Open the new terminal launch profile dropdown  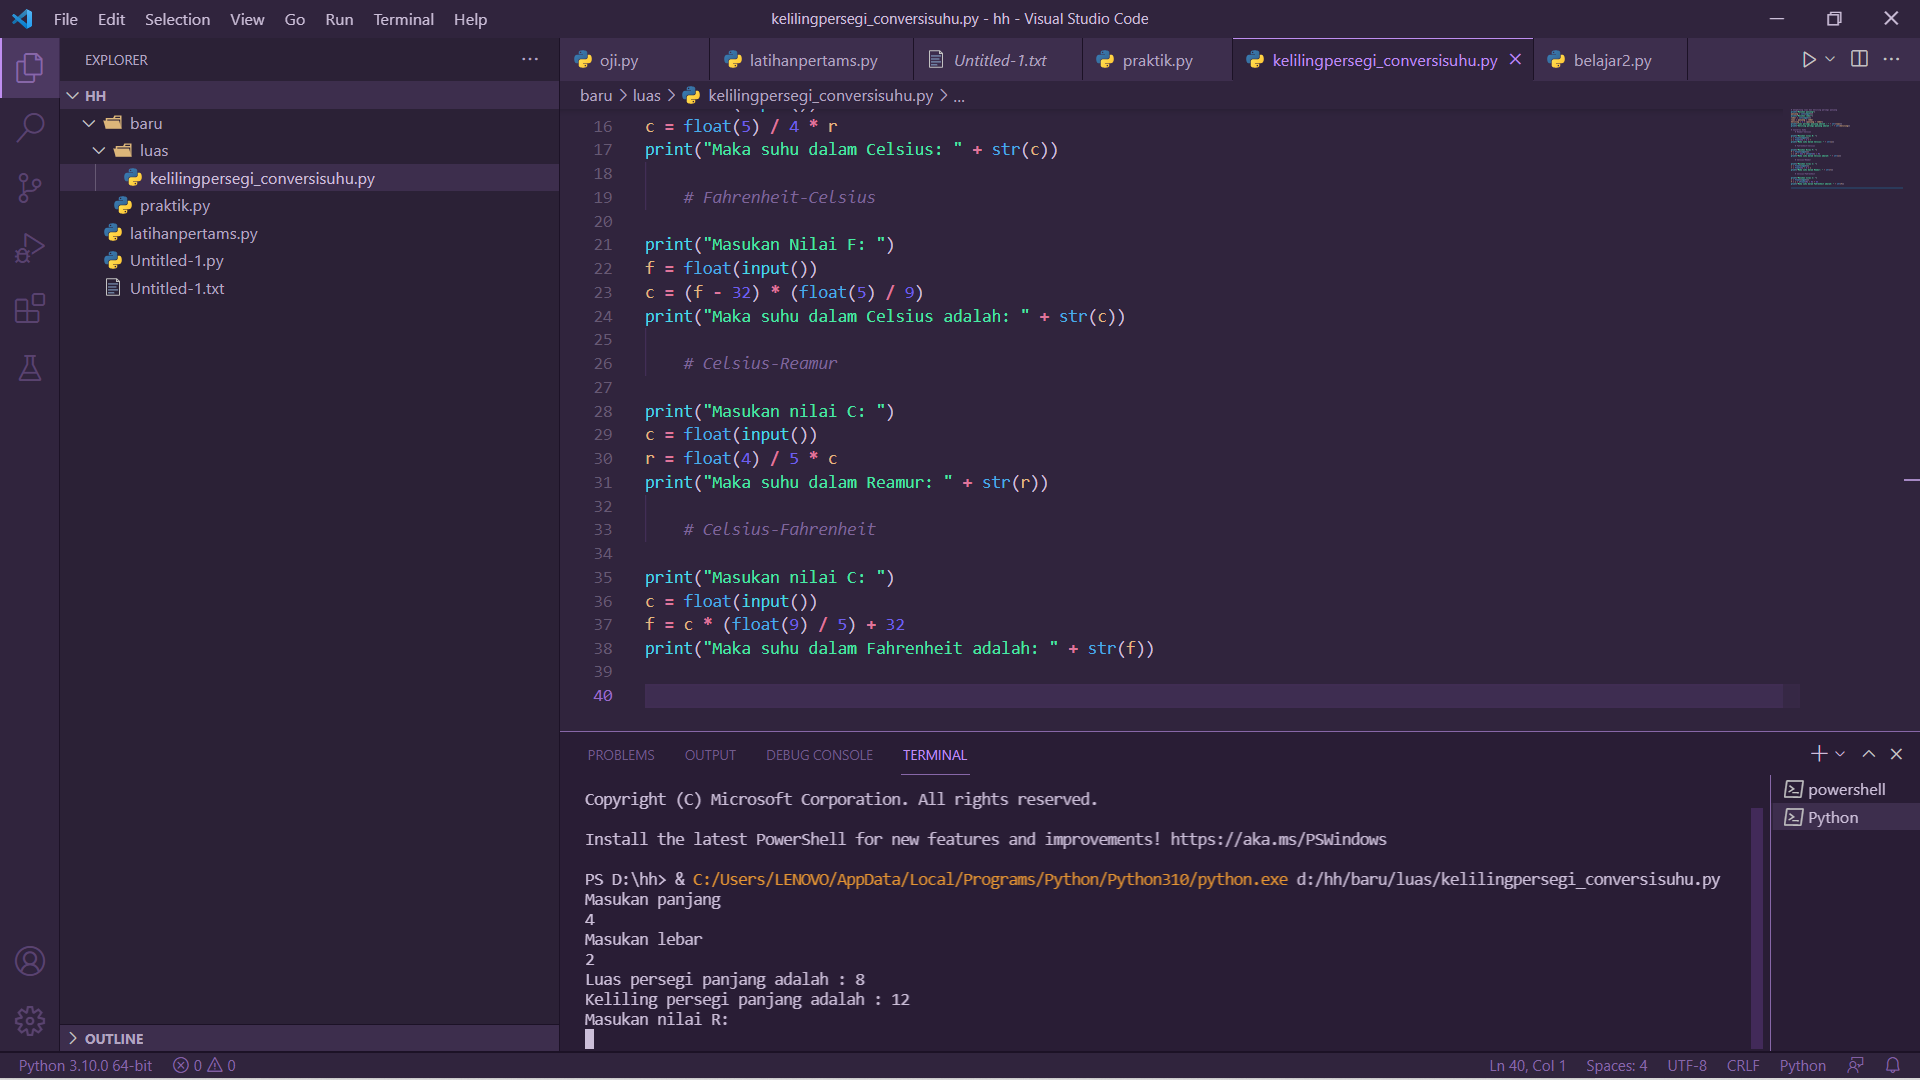click(x=1840, y=754)
